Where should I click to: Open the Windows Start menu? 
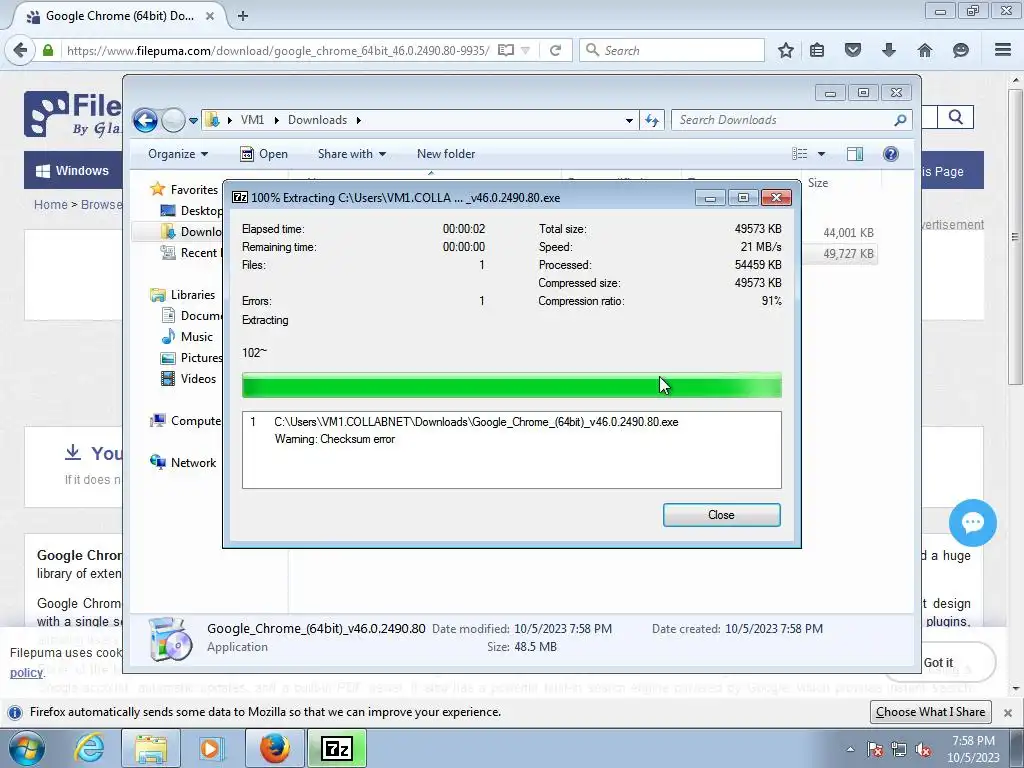(26, 748)
